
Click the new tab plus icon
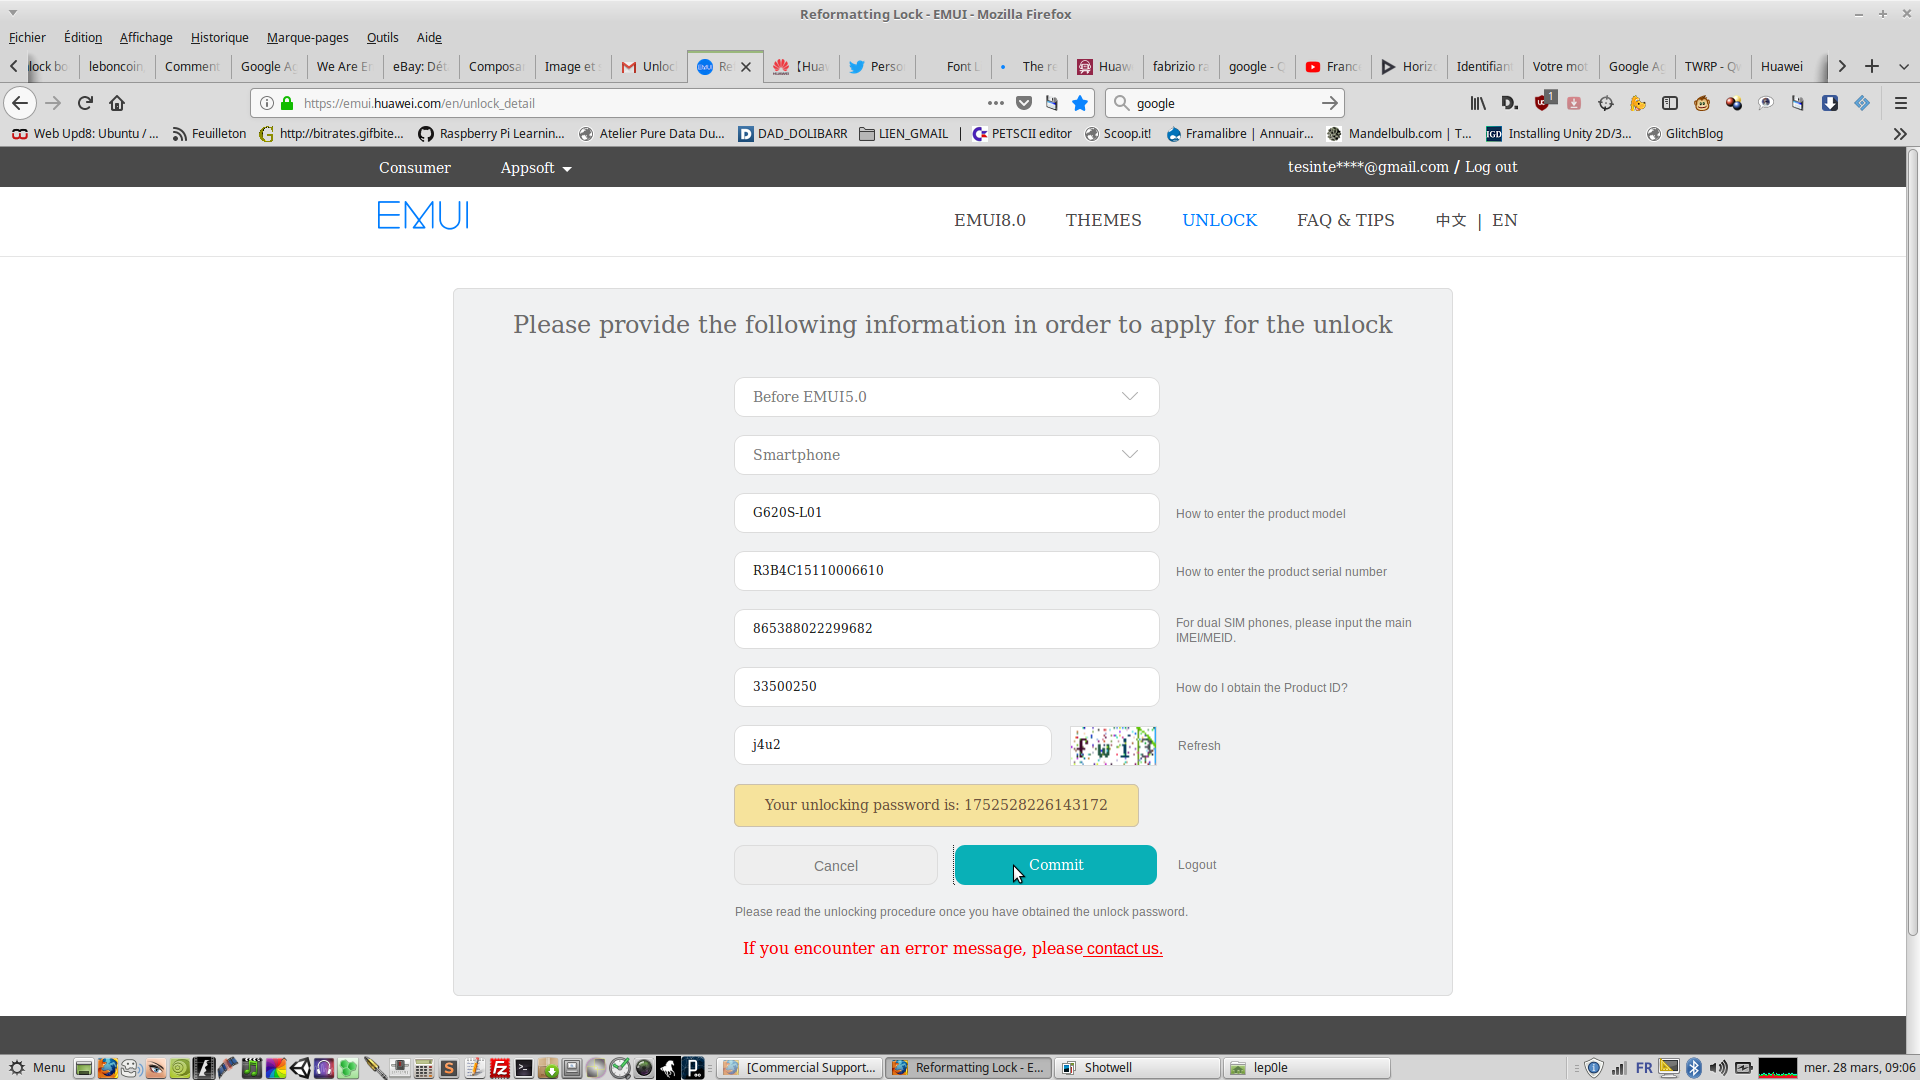tap(1872, 66)
